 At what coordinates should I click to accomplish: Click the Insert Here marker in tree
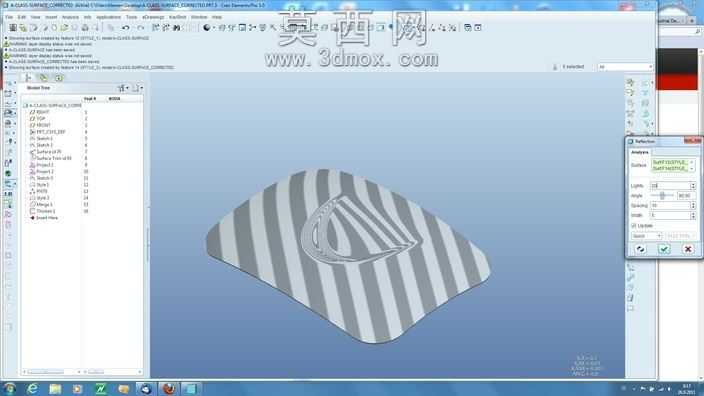click(47, 218)
